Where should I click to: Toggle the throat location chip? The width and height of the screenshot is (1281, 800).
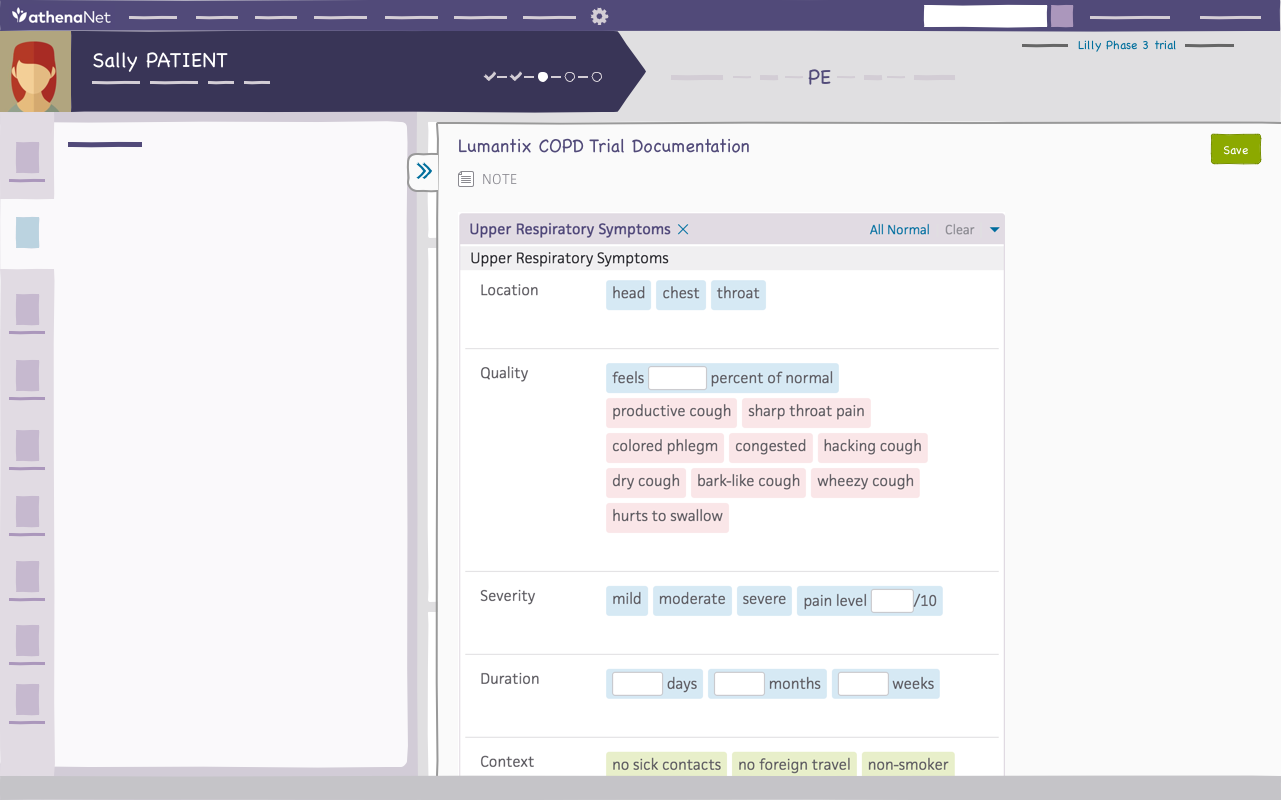(738, 294)
